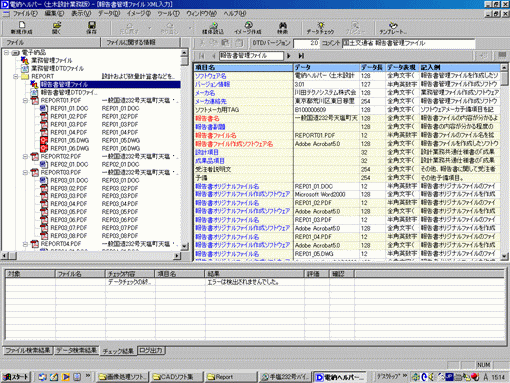Screen dimensions: 510x383
Task: Click the REP01_06.DWG drawing icon
Action: 44,148
